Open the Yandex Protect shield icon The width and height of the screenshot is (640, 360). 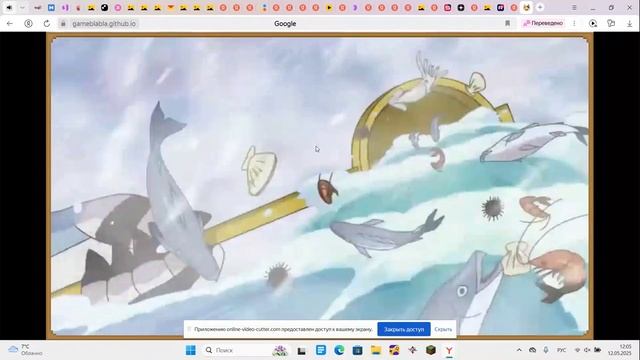point(29,24)
